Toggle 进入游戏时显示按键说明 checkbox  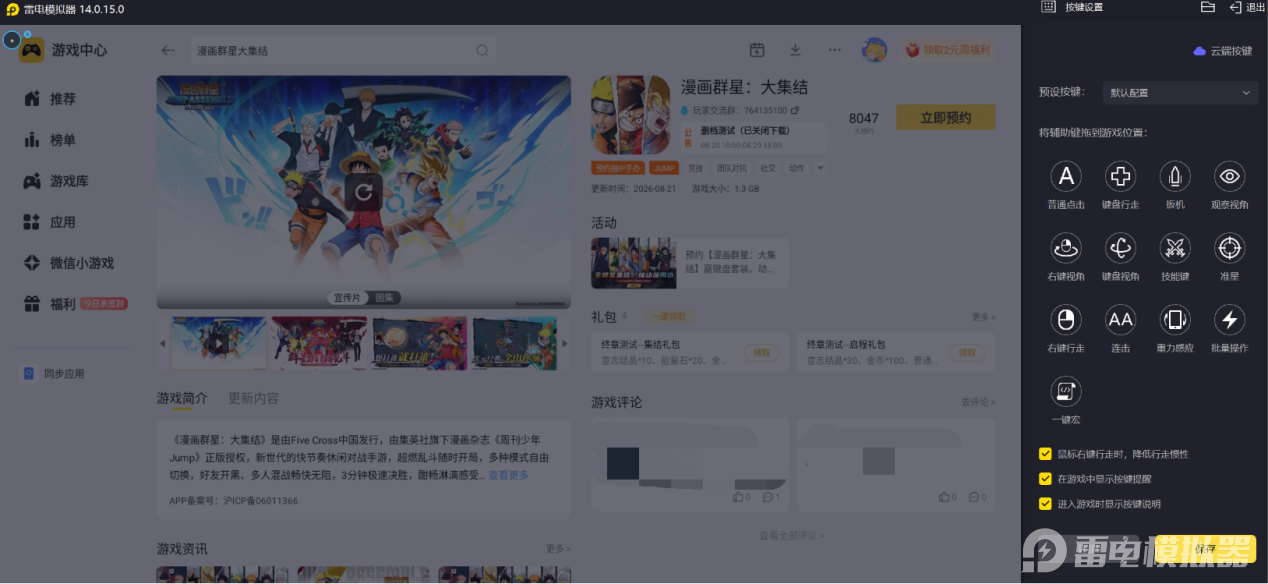coord(1046,503)
